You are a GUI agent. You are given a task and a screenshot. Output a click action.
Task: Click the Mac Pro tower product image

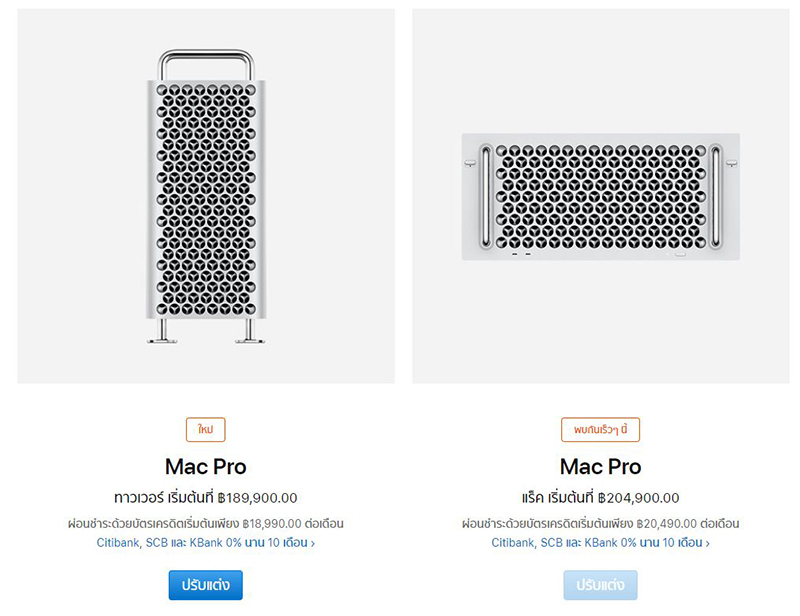pos(206,200)
